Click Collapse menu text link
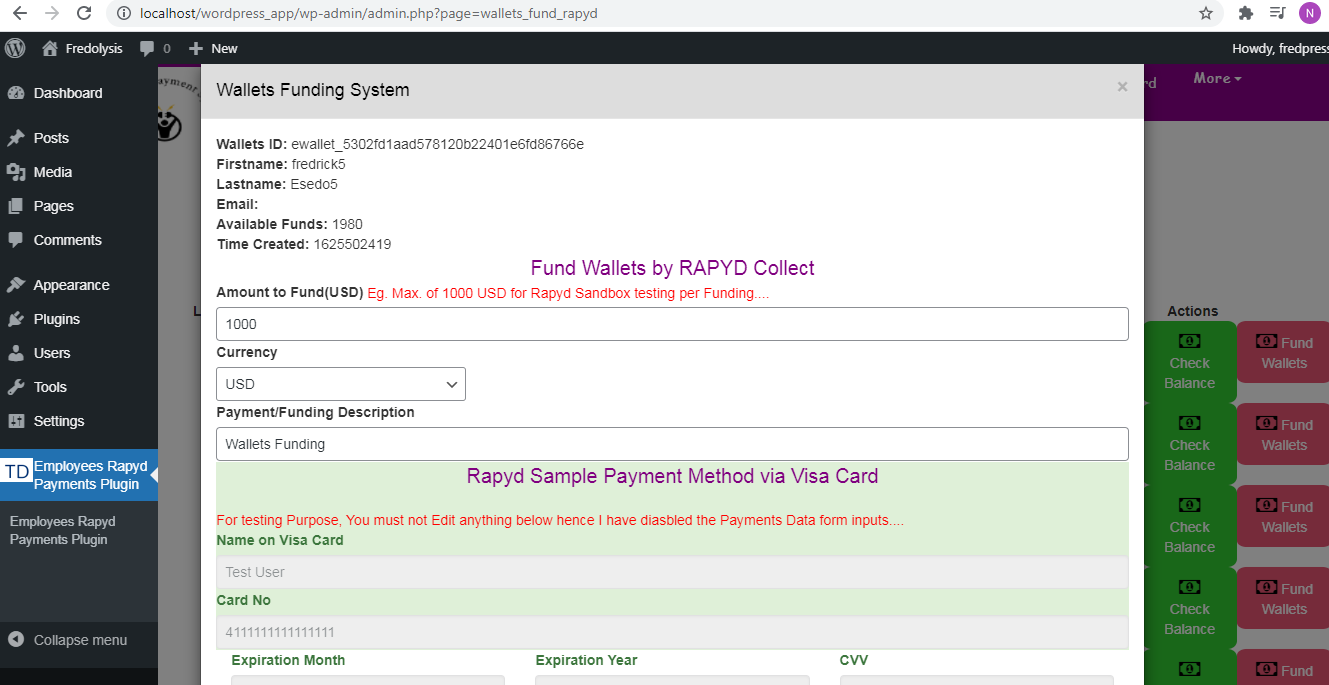1329x685 pixels. tap(80, 640)
